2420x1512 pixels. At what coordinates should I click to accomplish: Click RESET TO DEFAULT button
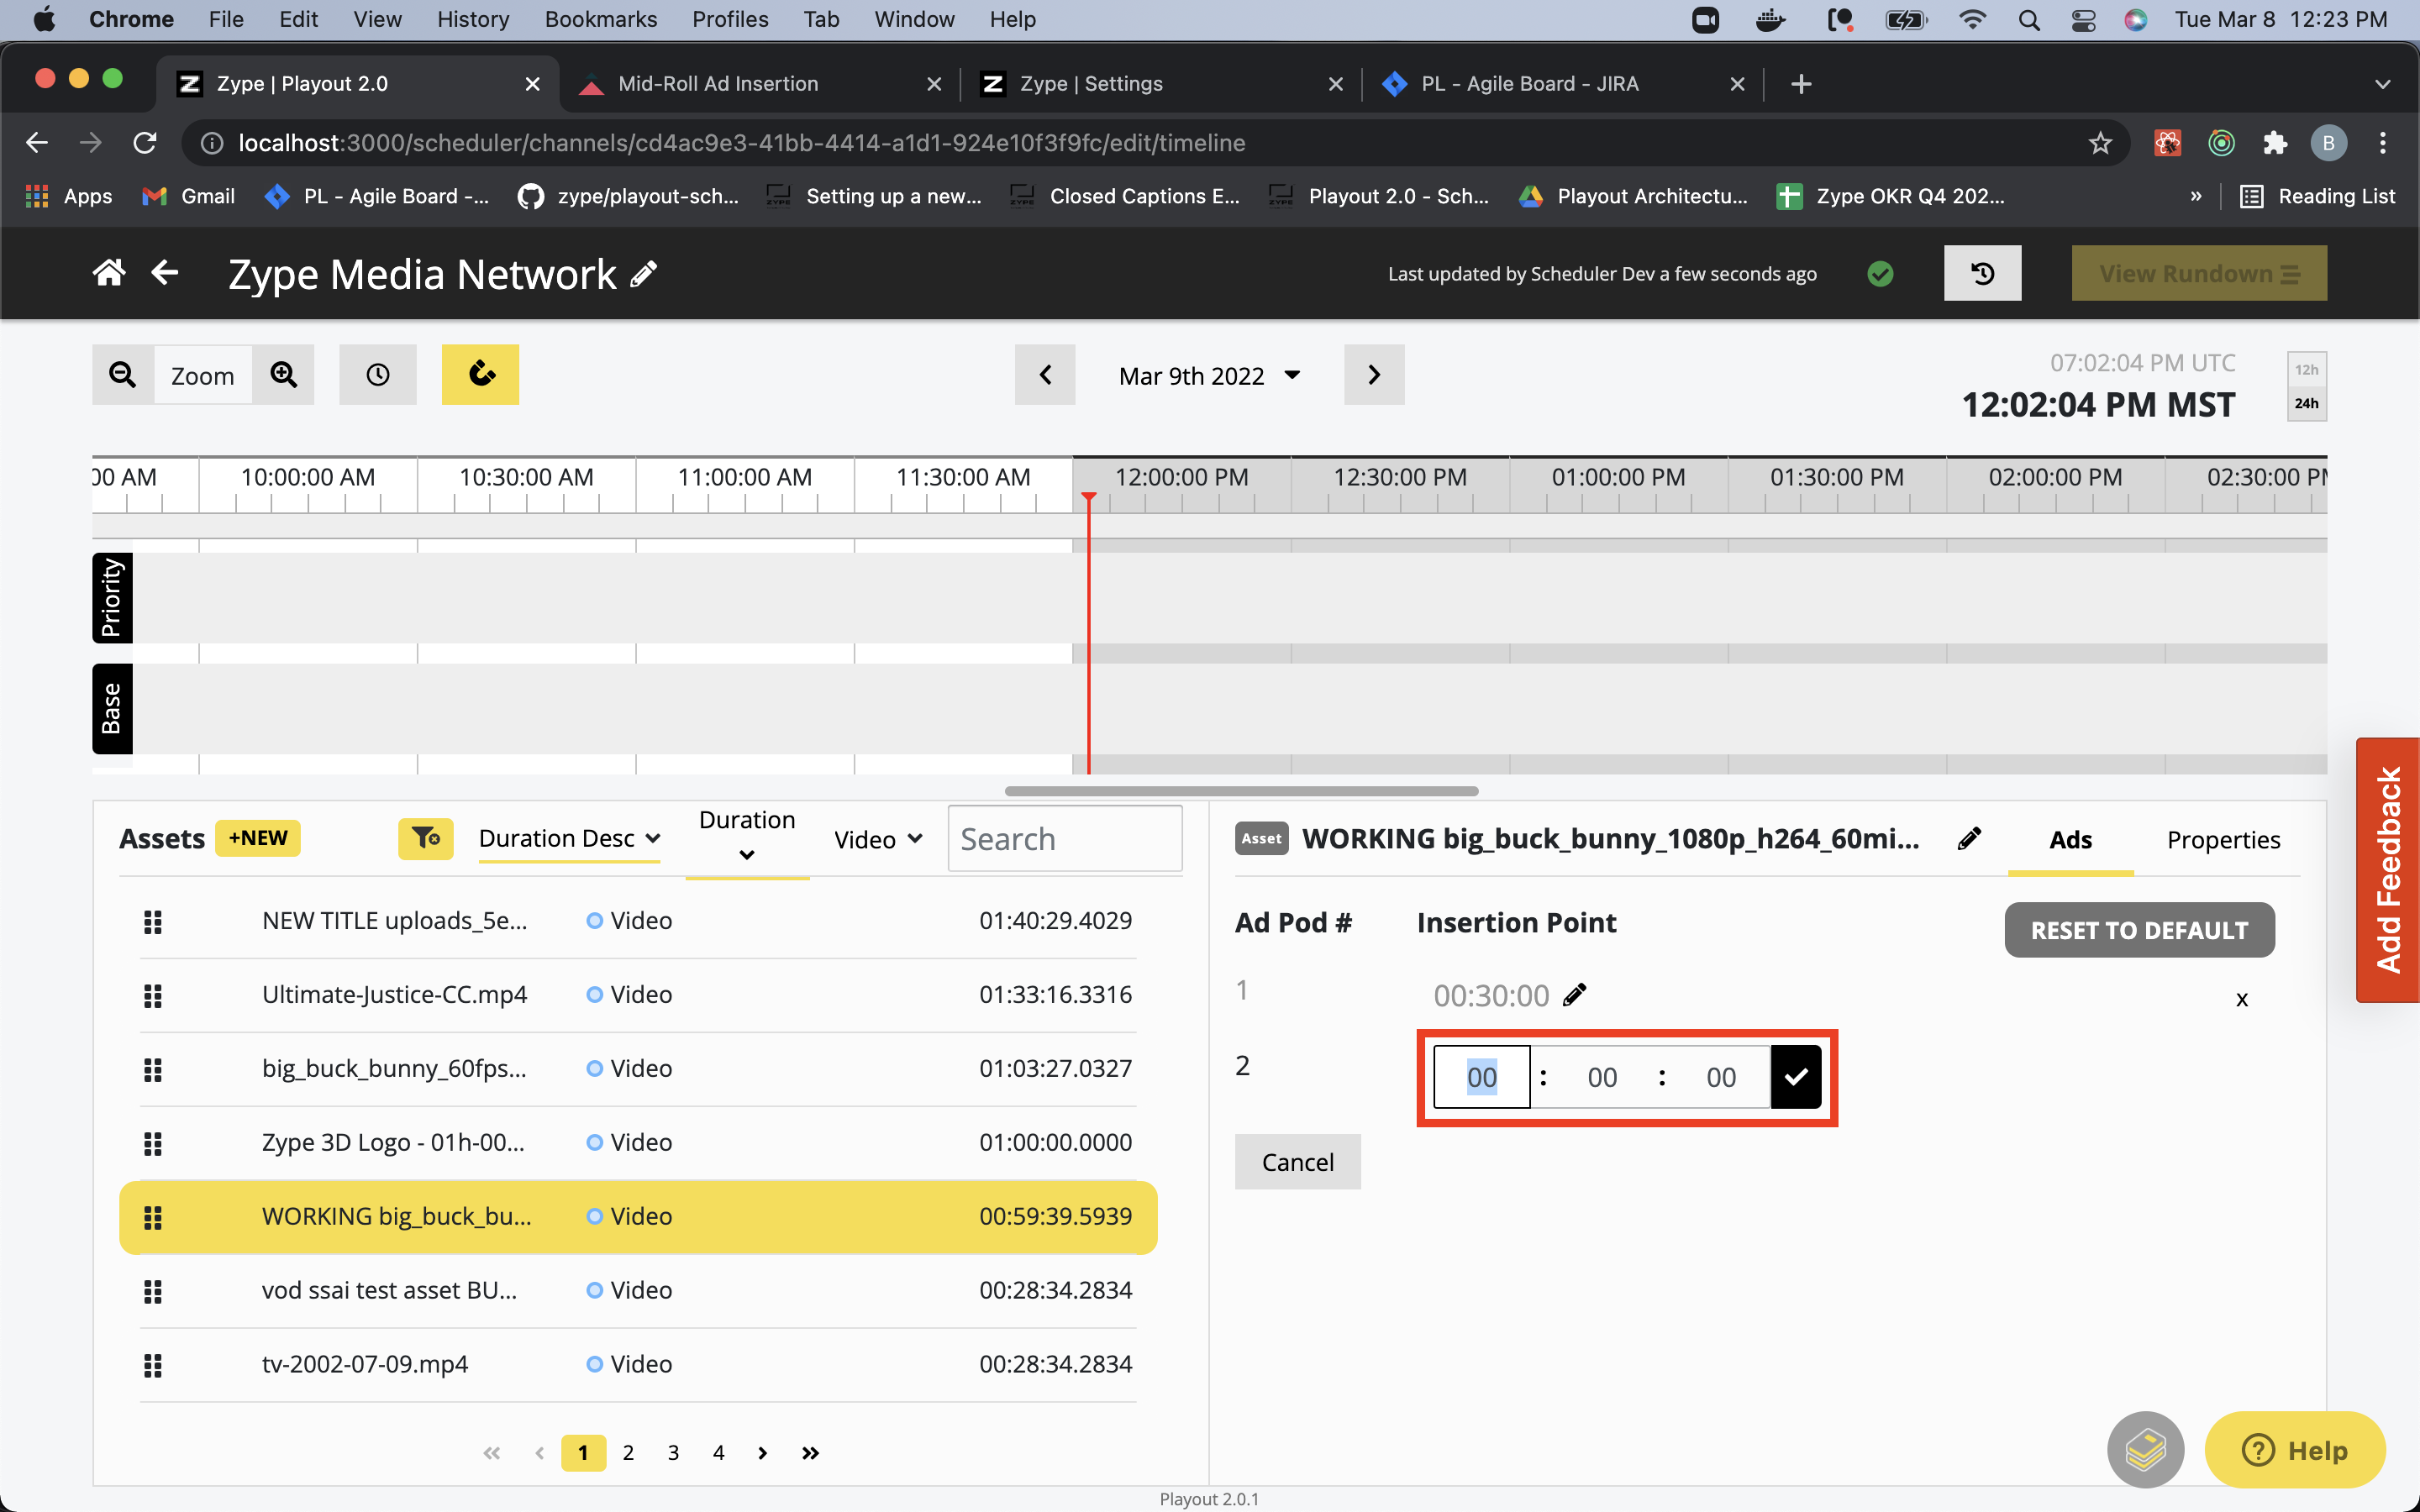(2139, 930)
